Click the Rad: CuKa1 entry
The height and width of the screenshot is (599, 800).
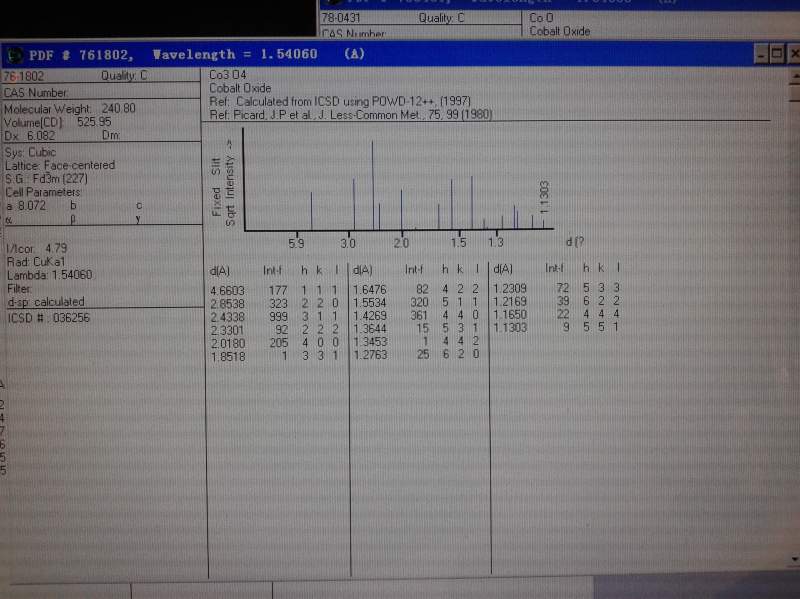(x=36, y=262)
